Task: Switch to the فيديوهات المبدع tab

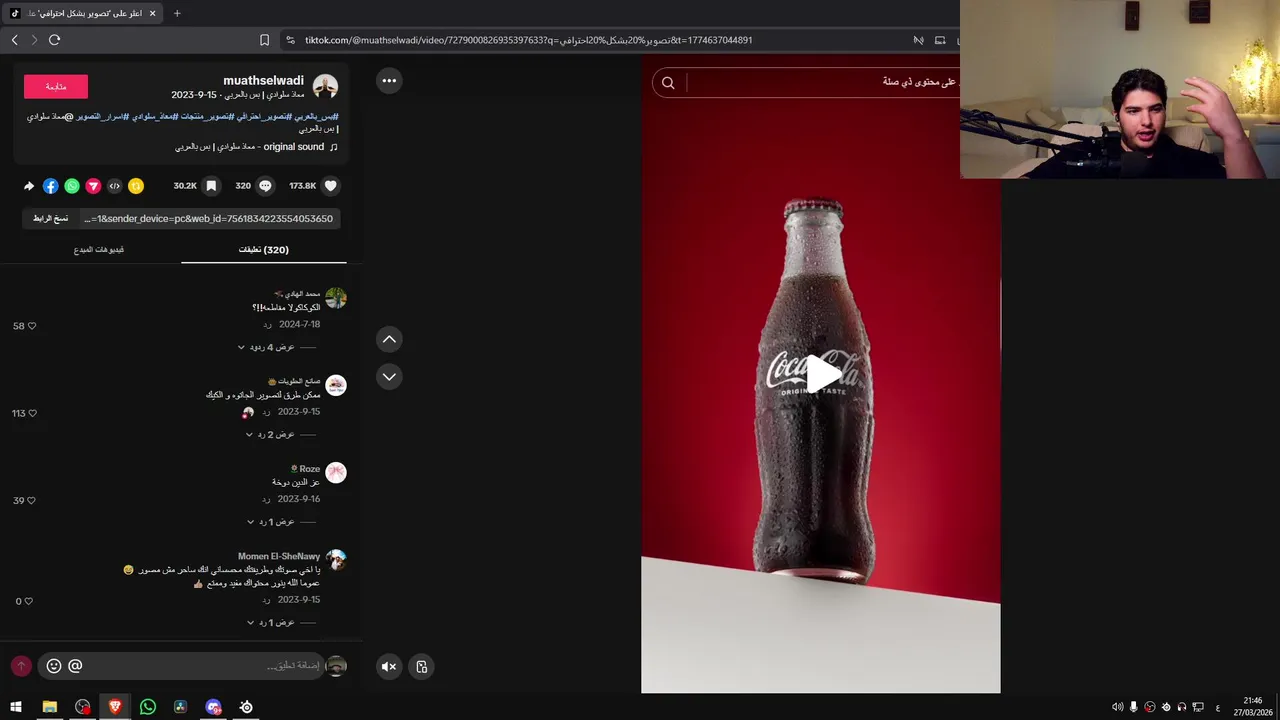Action: tap(98, 250)
